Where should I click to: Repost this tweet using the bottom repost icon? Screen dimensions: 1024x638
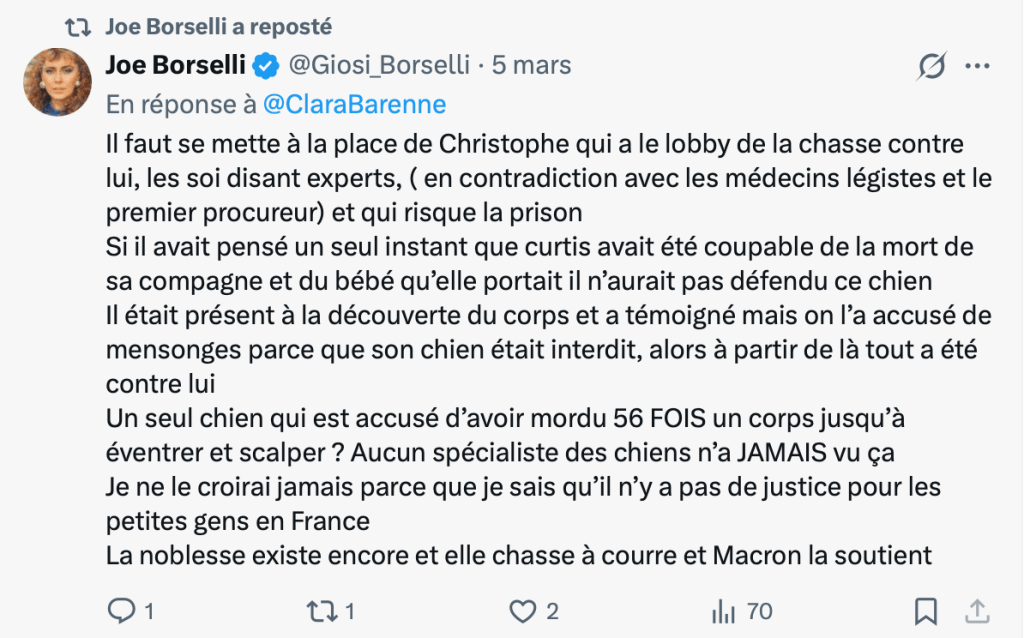pos(323,610)
